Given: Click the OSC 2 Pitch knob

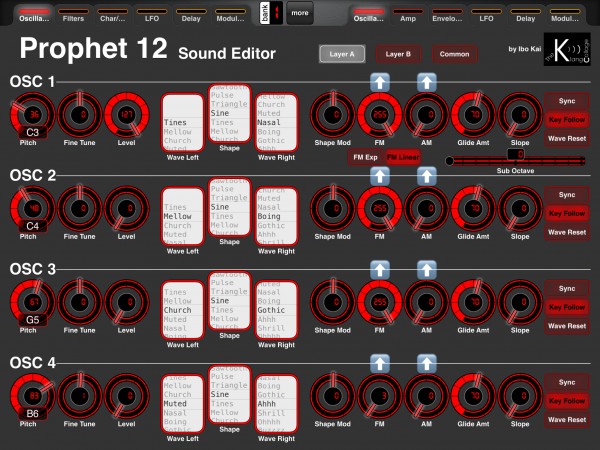Looking at the screenshot, I should coord(33,208).
